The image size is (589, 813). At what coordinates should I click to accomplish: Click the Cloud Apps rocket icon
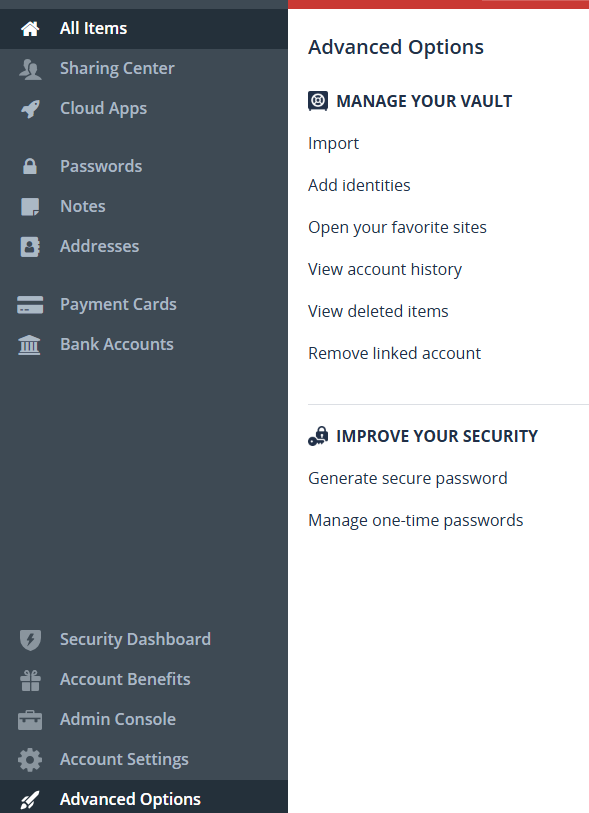pyautogui.click(x=30, y=109)
